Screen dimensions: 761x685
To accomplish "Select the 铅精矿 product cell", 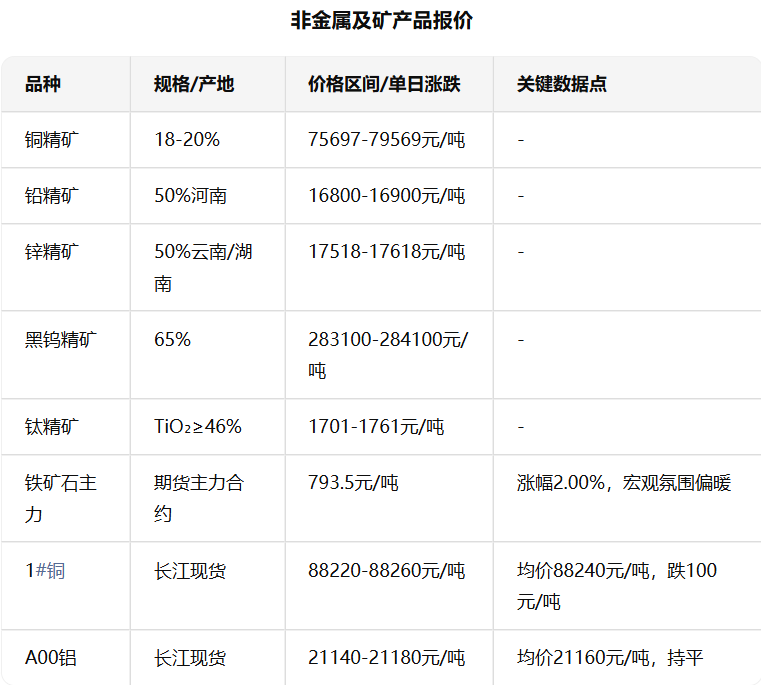I will (52, 196).
